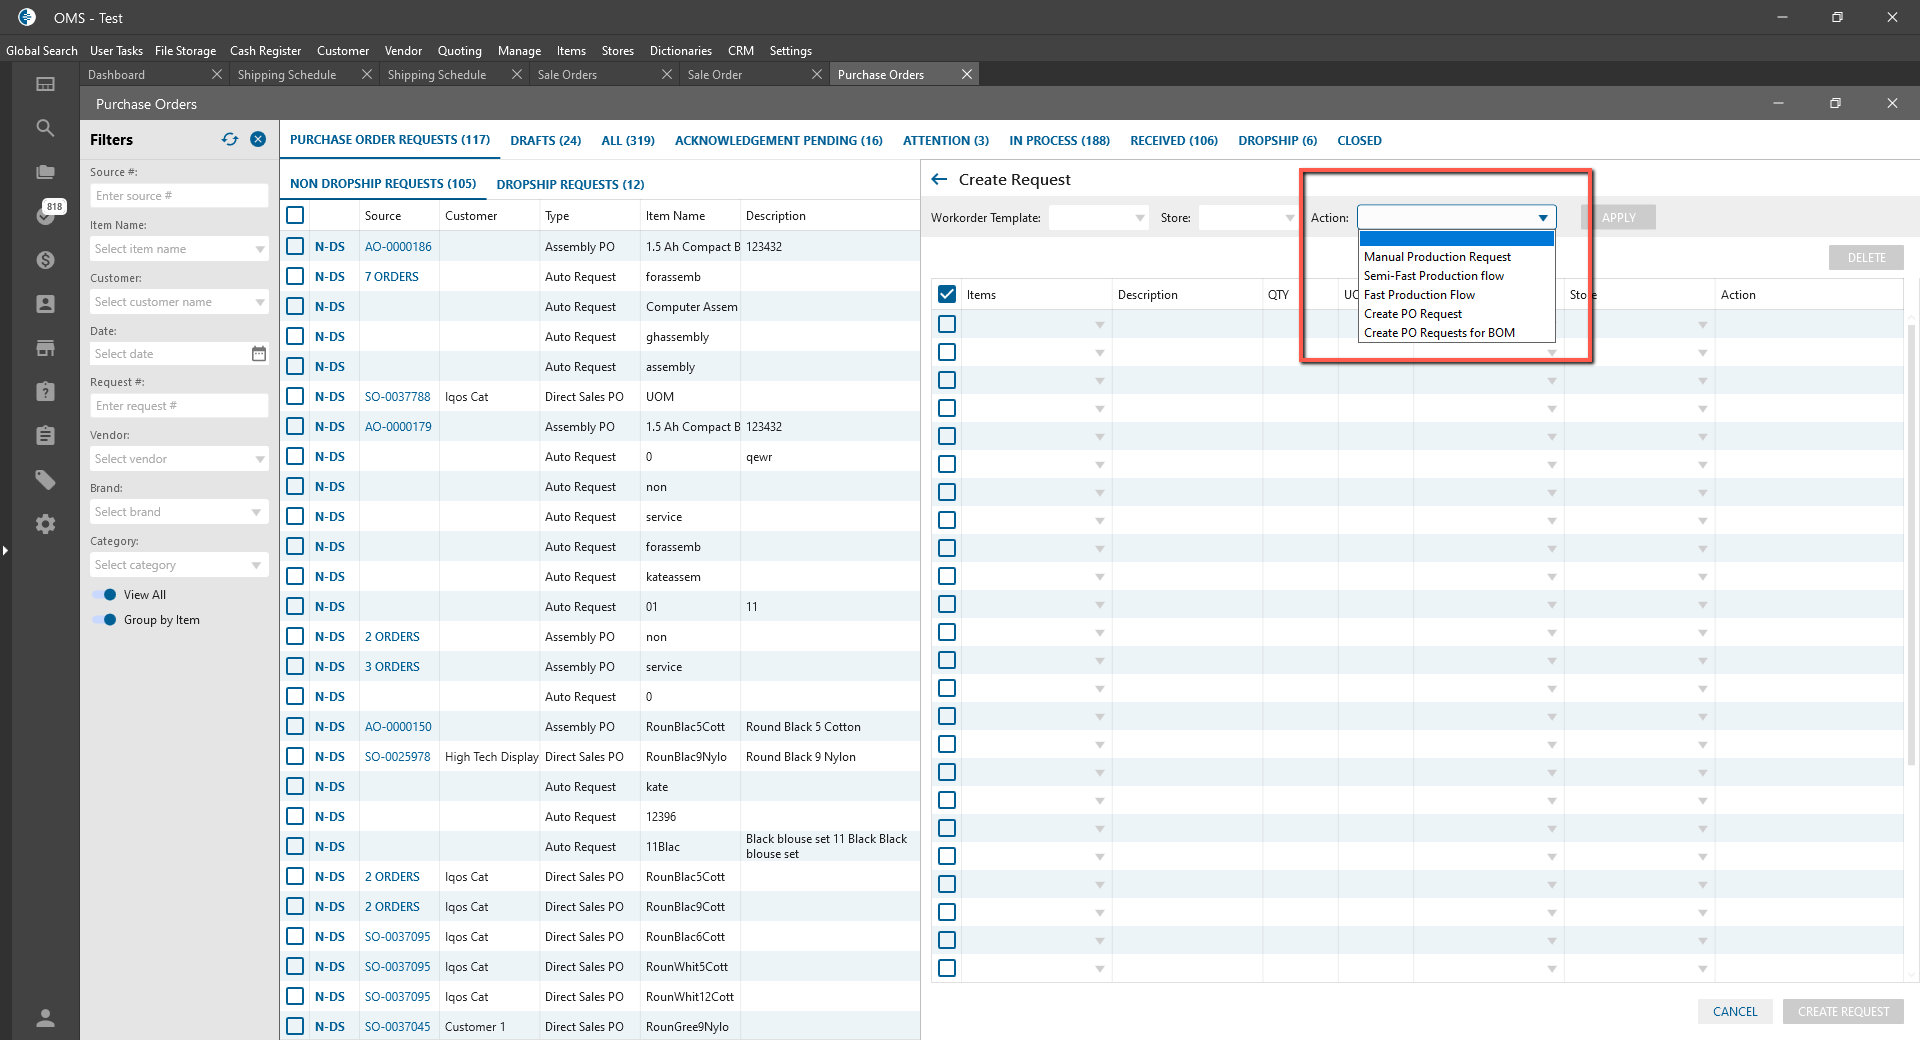The height and width of the screenshot is (1040, 1920).
Task: Open the dollar sign cash register icon
Action: coord(45,260)
